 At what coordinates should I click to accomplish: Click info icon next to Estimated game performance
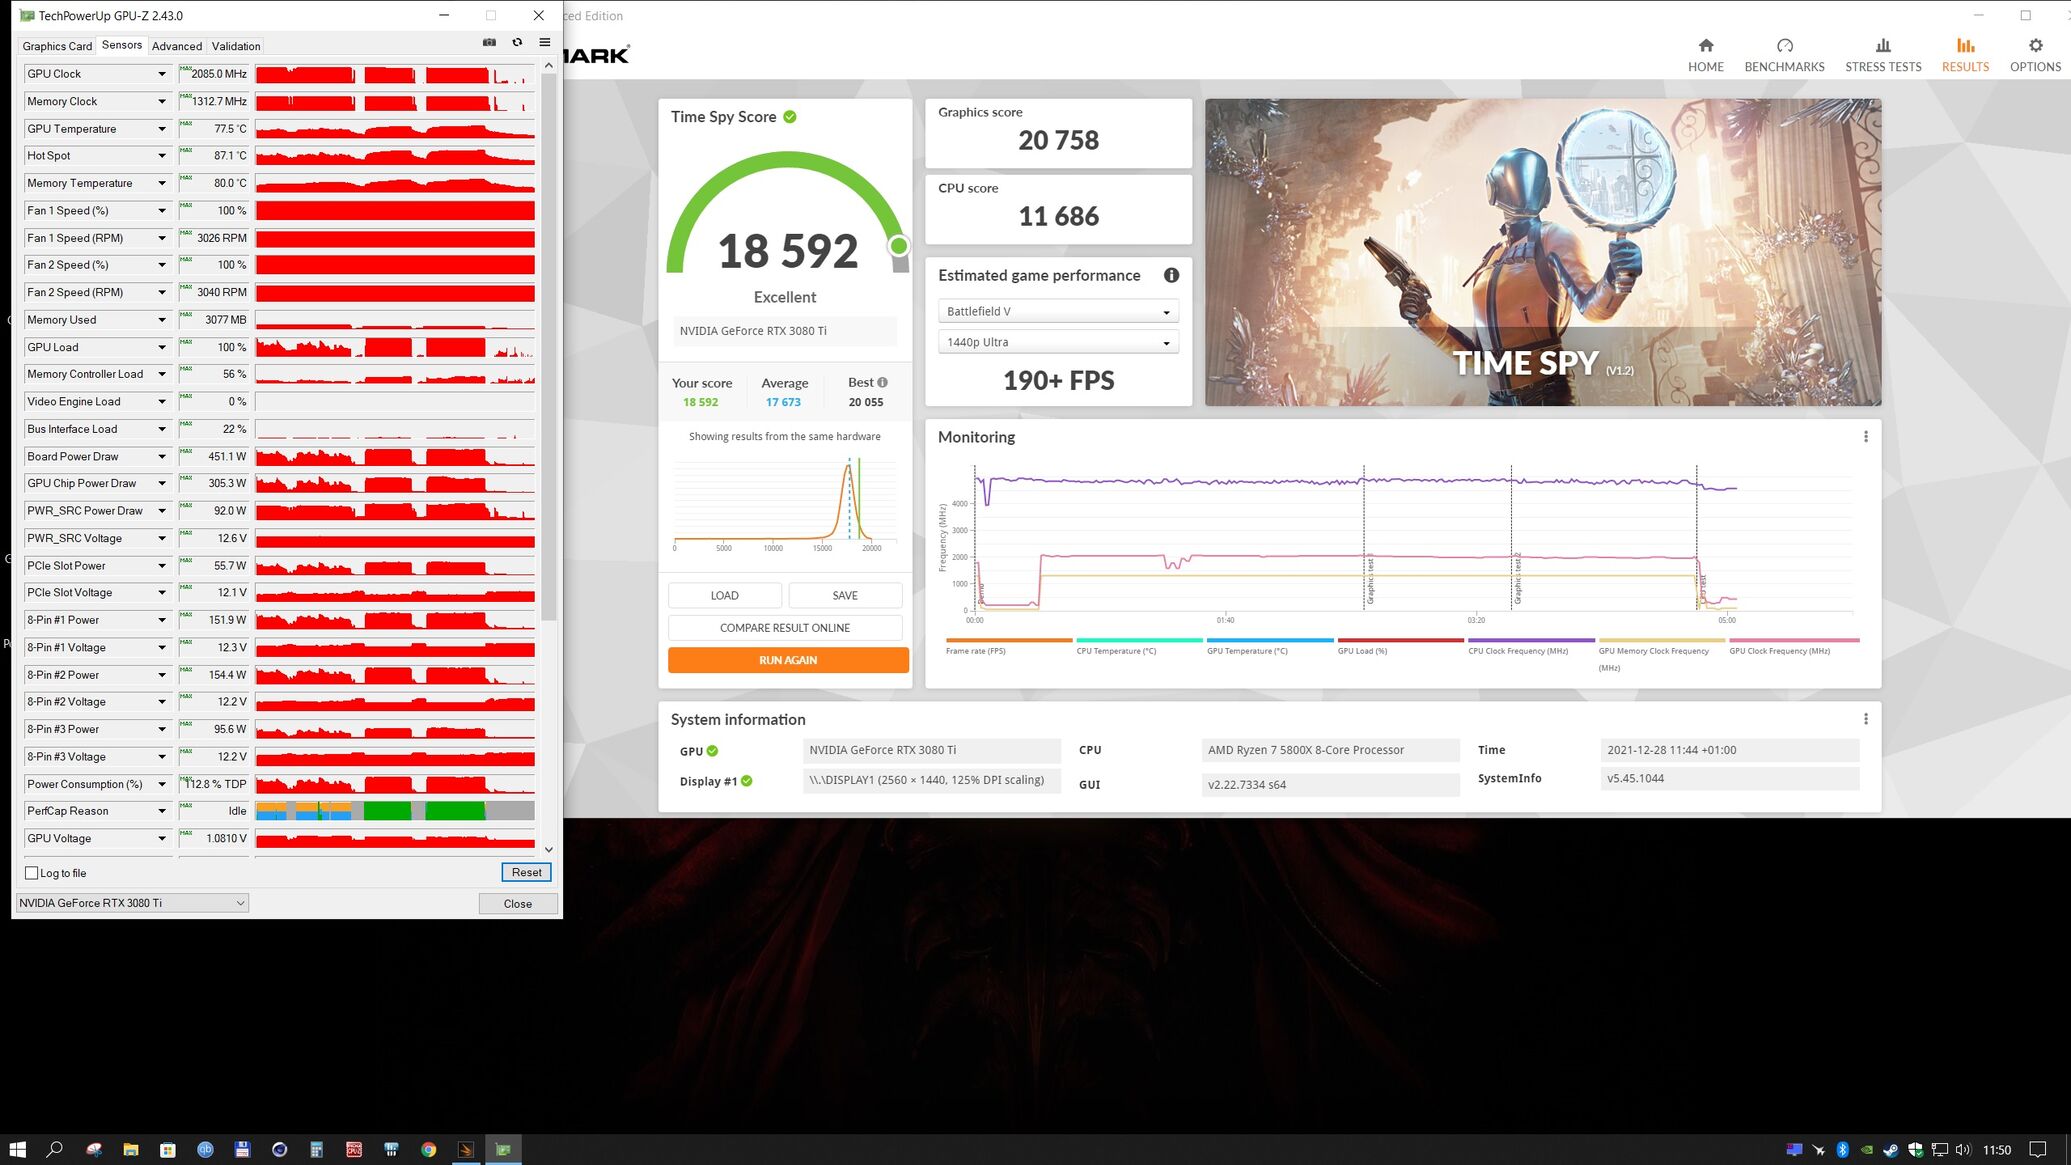point(1171,275)
